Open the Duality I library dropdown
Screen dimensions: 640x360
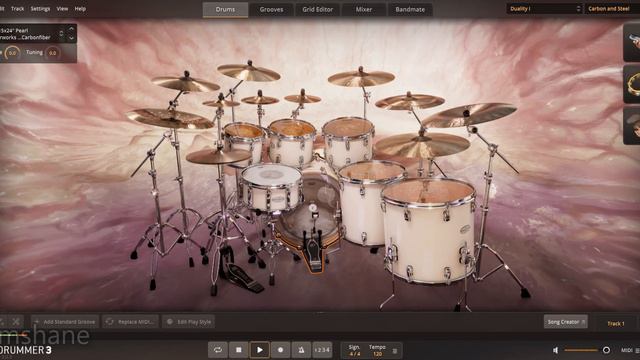coord(544,9)
